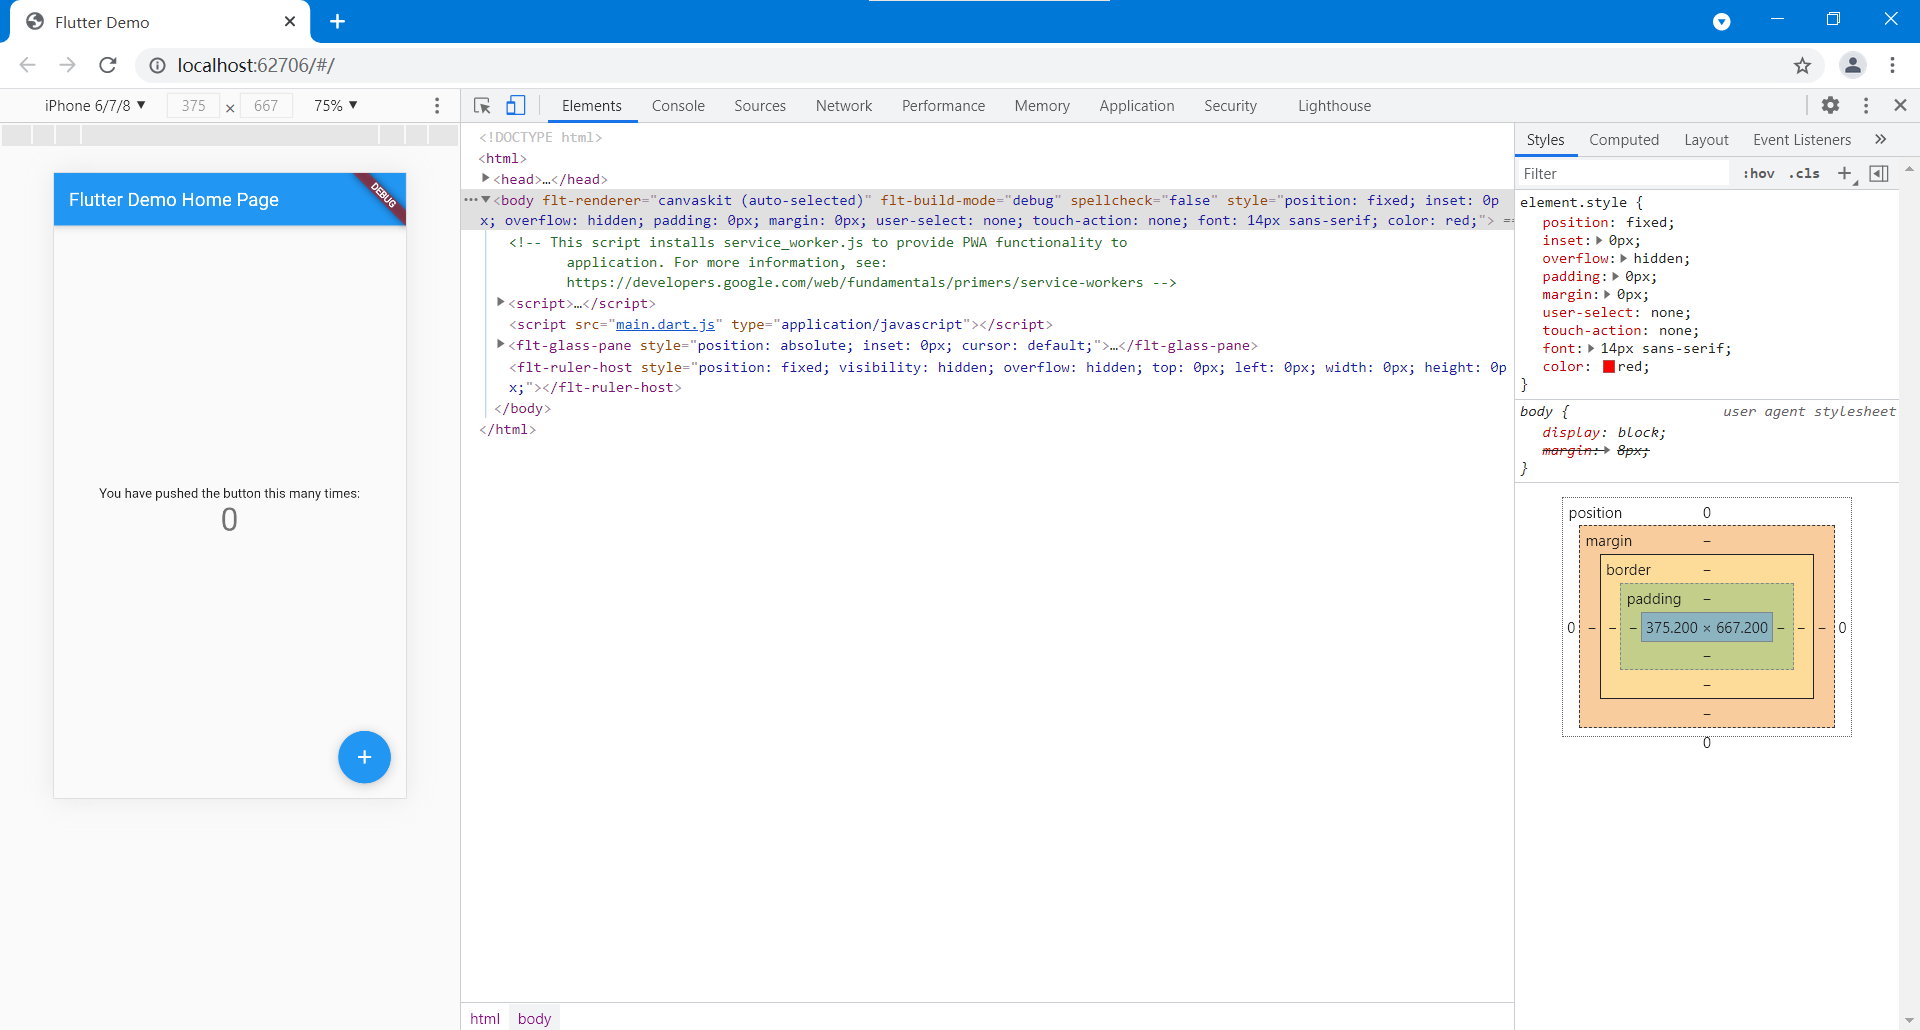Switch to the Network tab

point(844,105)
